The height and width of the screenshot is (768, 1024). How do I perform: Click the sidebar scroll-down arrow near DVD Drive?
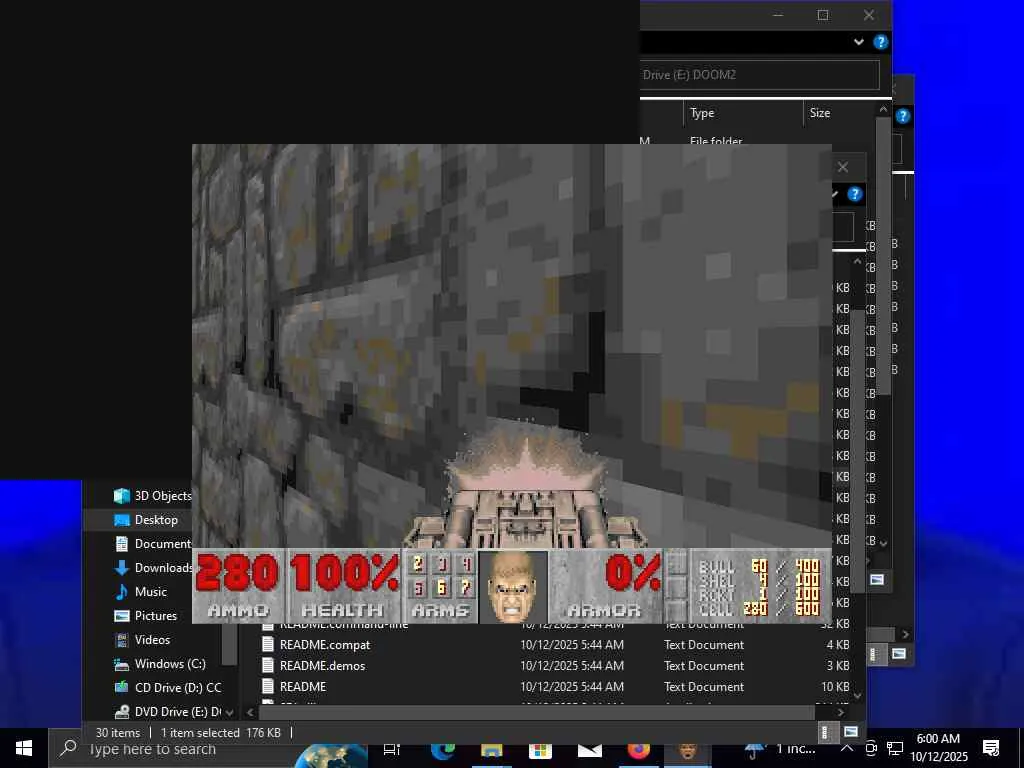pos(230,712)
